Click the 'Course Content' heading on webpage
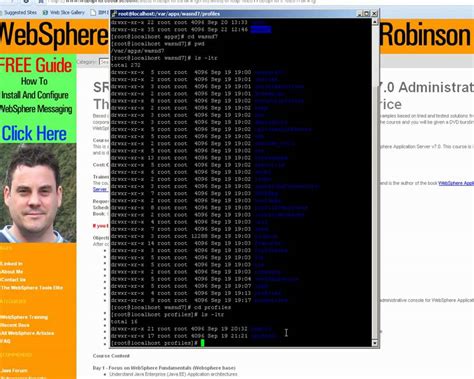The width and height of the screenshot is (474, 379). [x=111, y=356]
